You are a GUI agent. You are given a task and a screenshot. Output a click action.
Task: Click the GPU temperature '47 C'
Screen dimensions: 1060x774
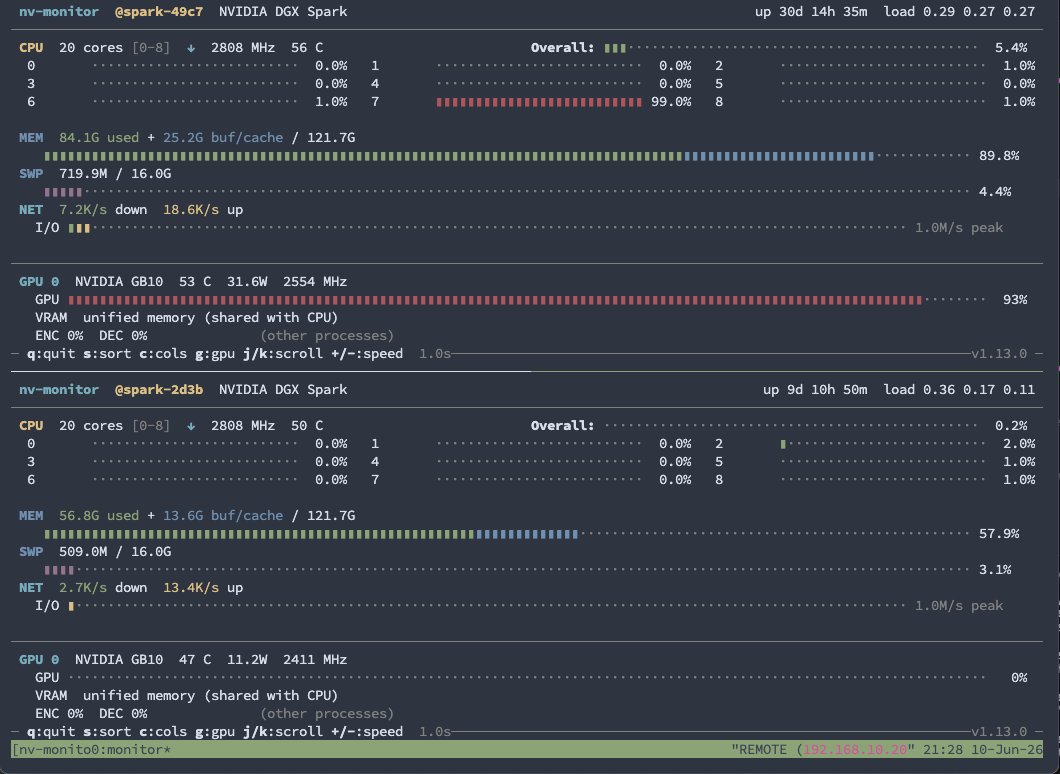pyautogui.click(x=195, y=660)
